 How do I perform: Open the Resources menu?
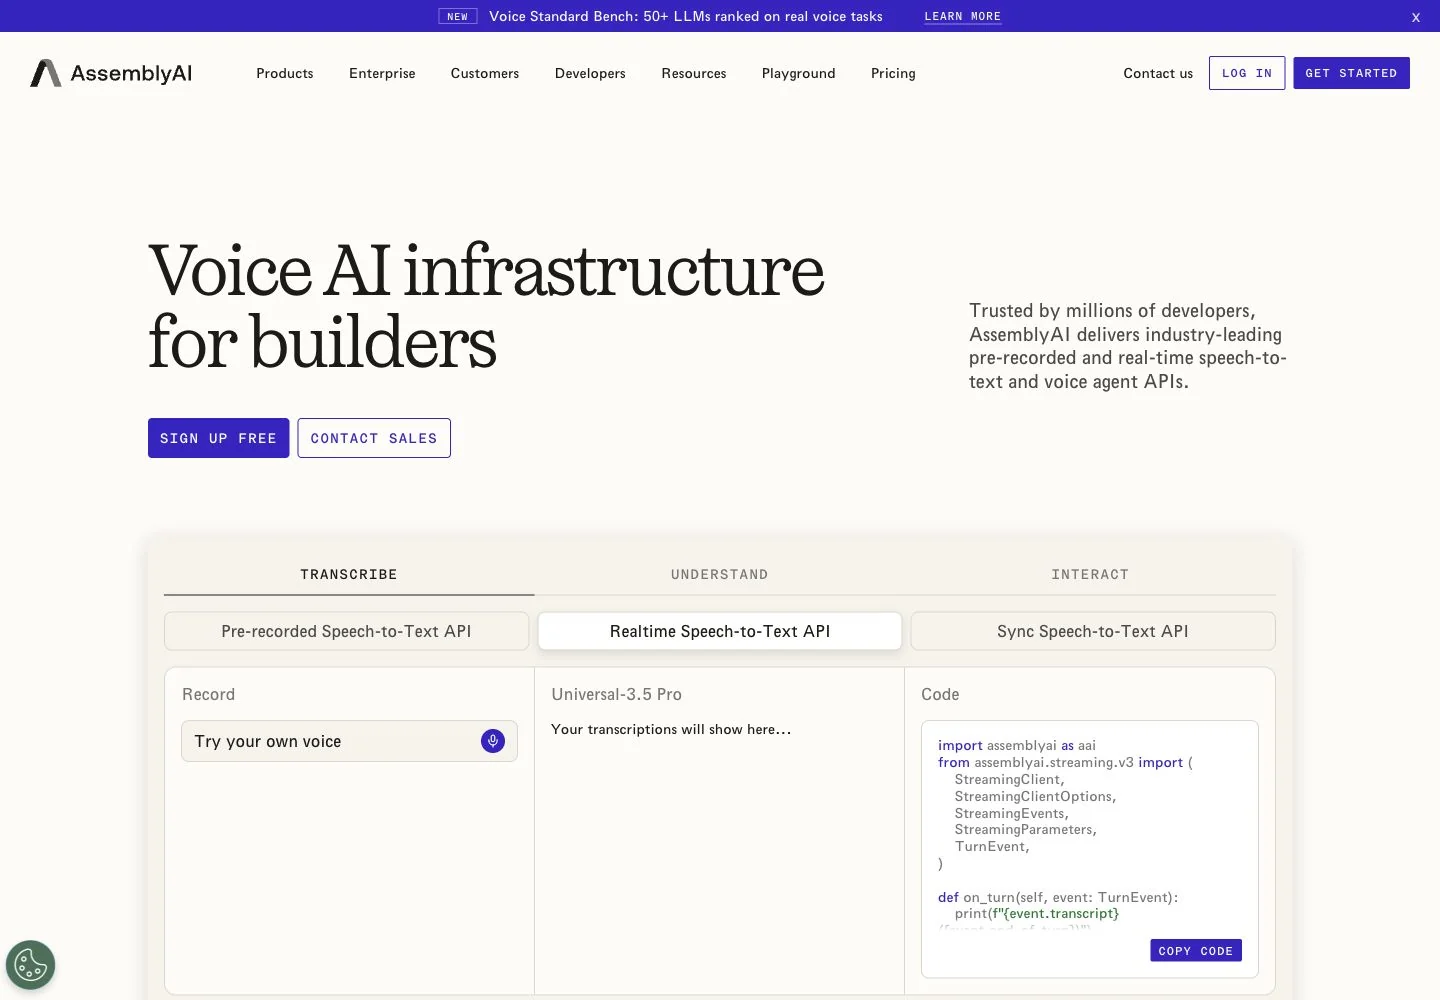[694, 73]
